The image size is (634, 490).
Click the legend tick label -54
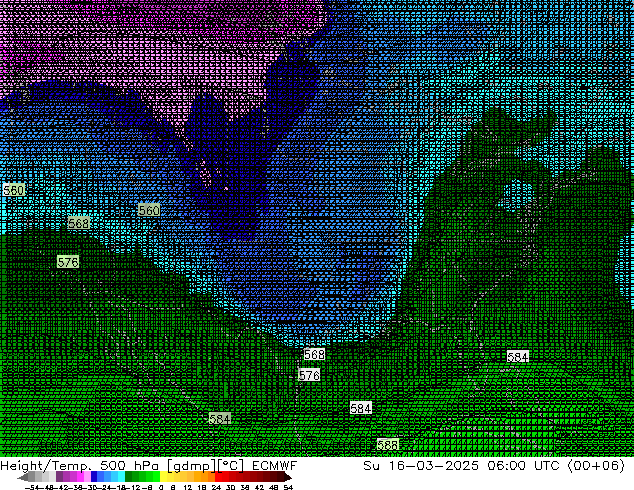[x=32, y=488]
